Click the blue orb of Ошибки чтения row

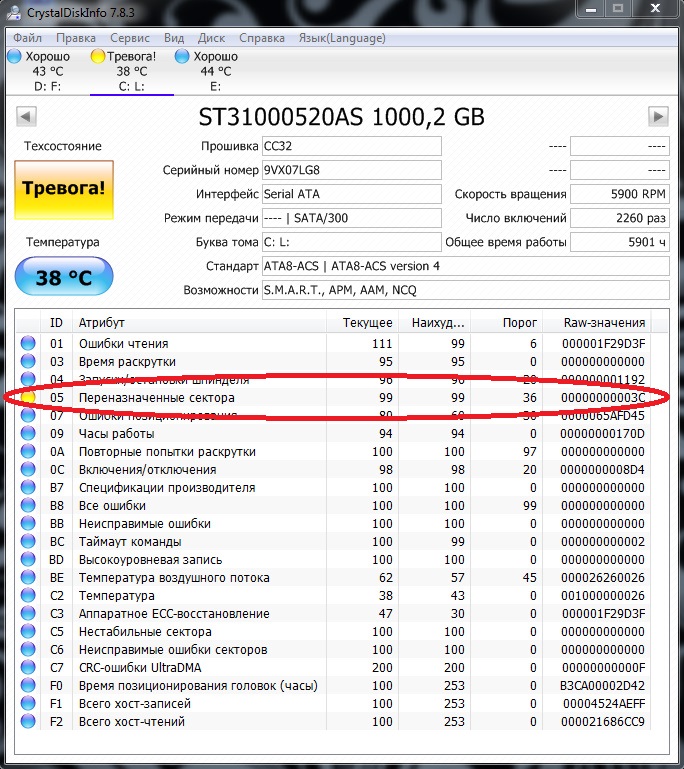(28, 343)
